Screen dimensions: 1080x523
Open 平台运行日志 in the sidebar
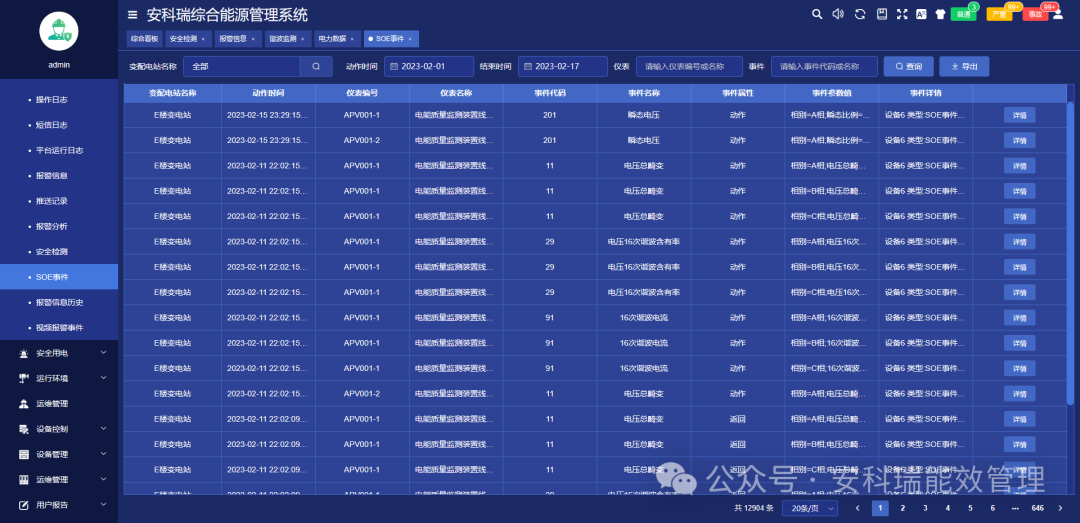[59, 150]
